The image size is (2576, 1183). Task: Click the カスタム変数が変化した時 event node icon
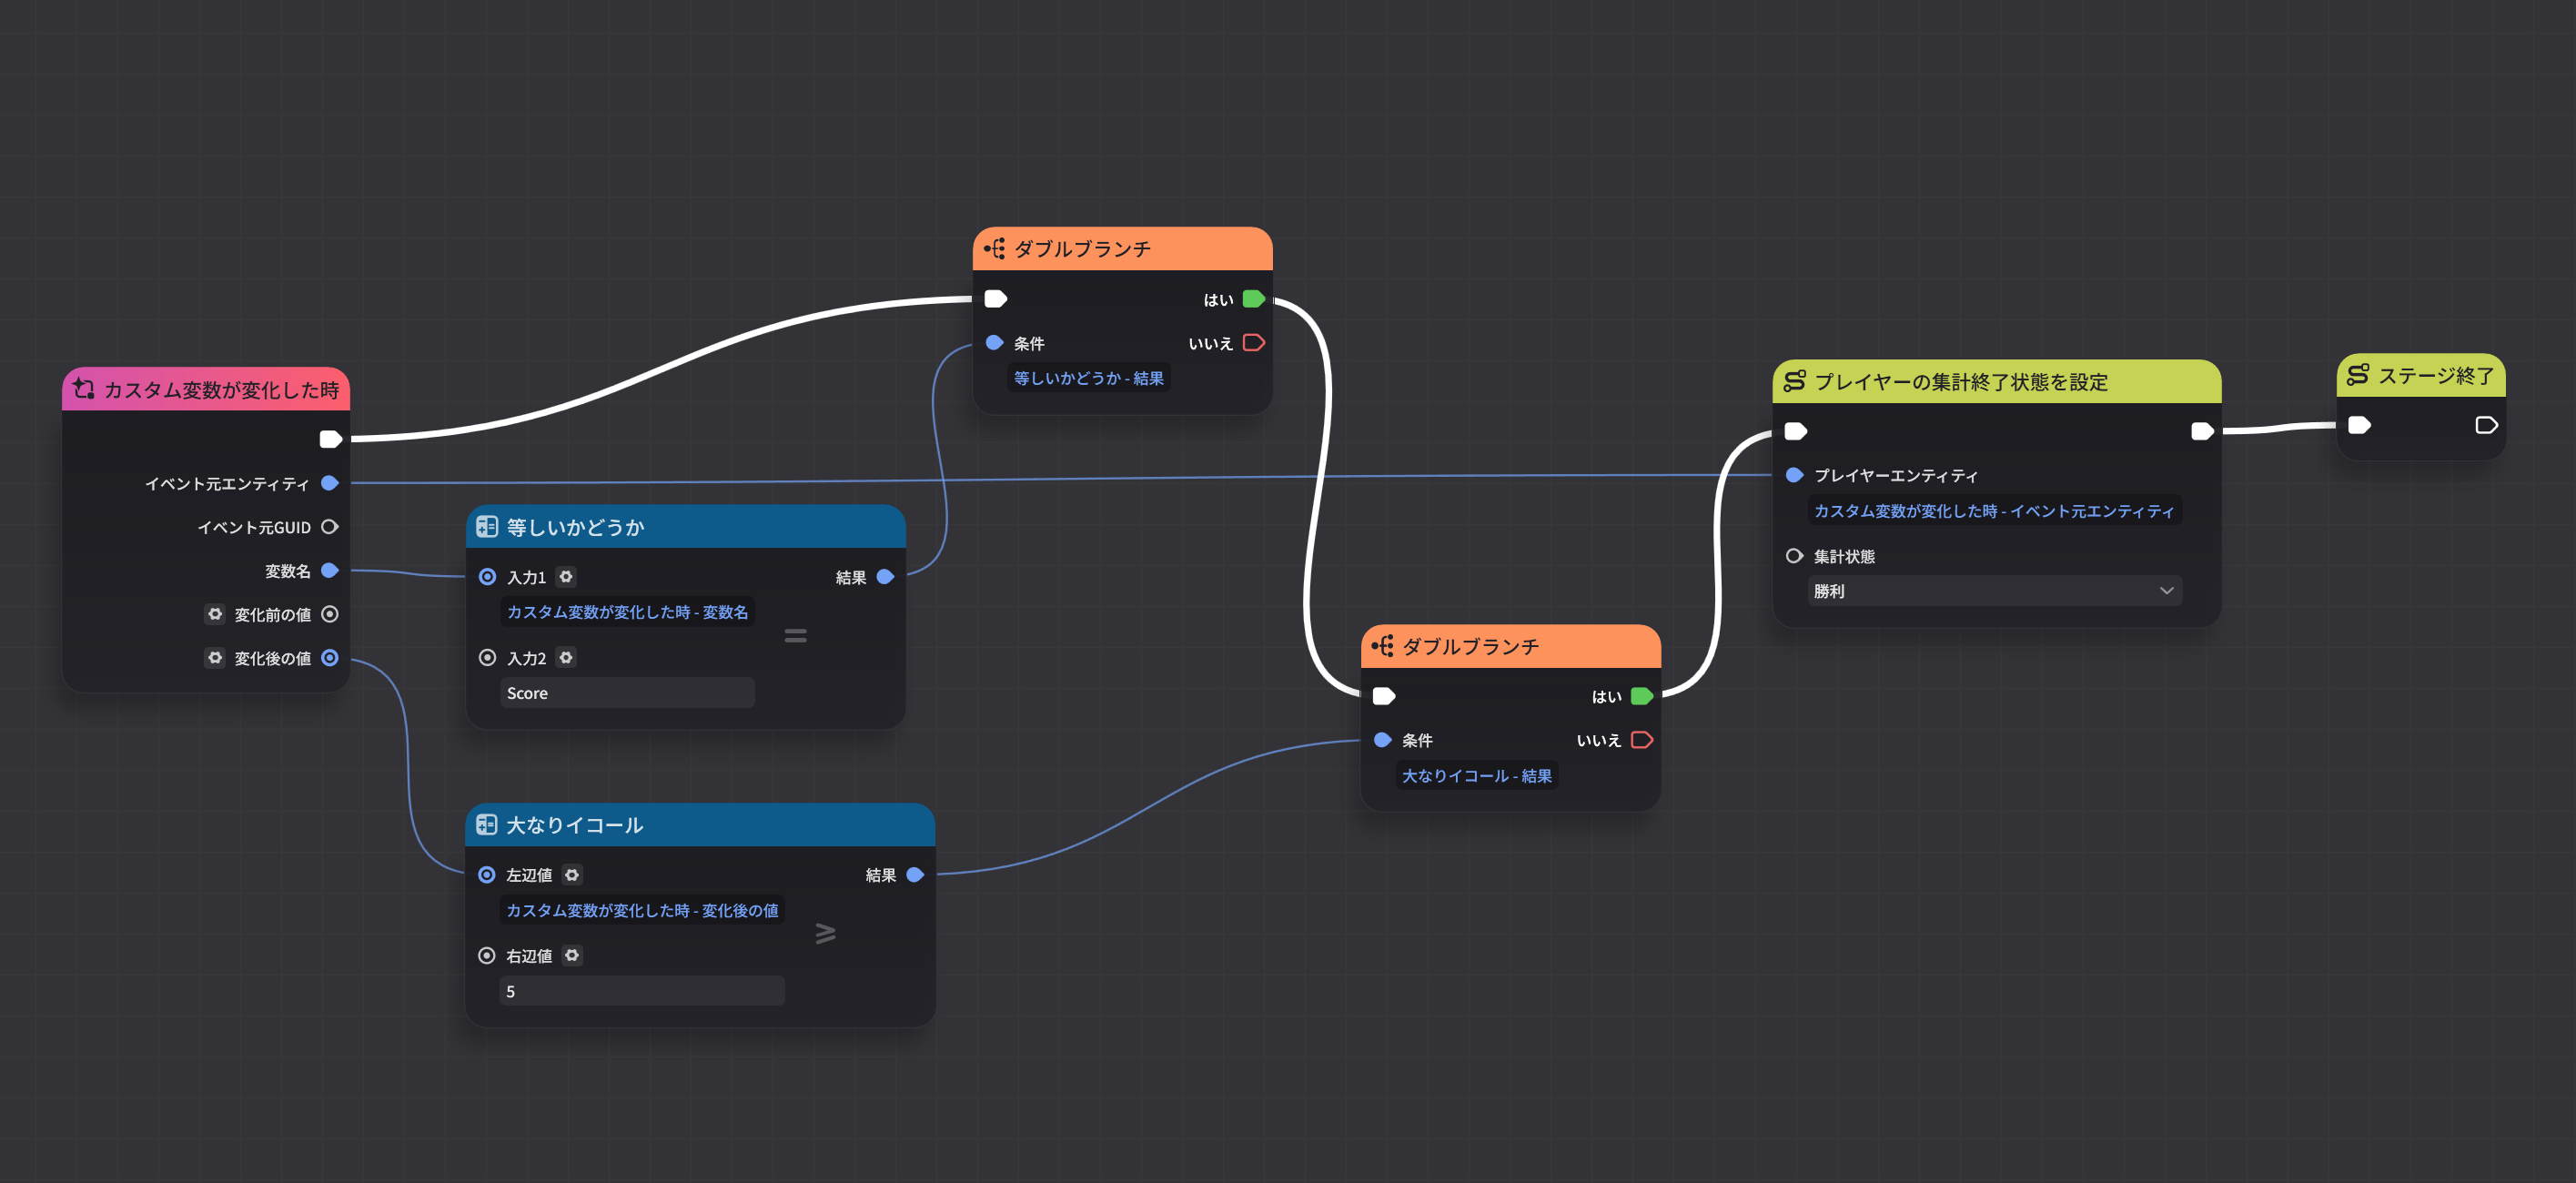click(x=85, y=389)
